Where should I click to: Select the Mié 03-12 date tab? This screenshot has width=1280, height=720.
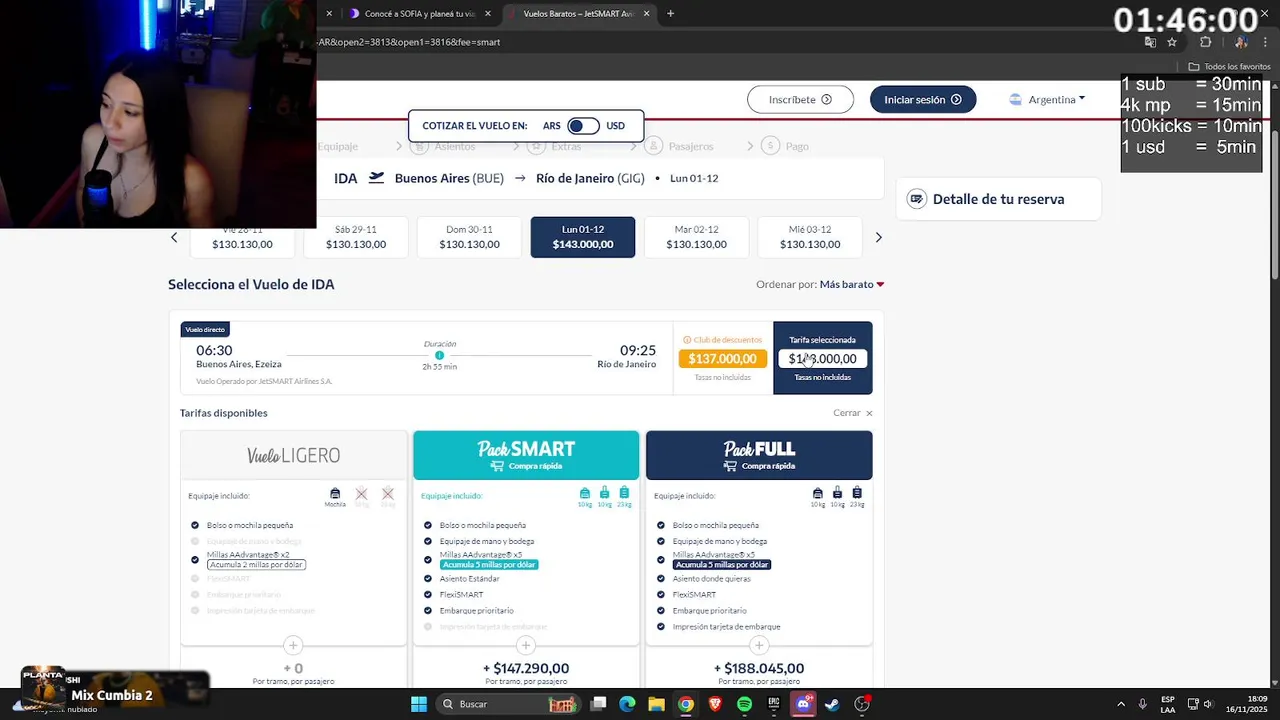coord(810,237)
